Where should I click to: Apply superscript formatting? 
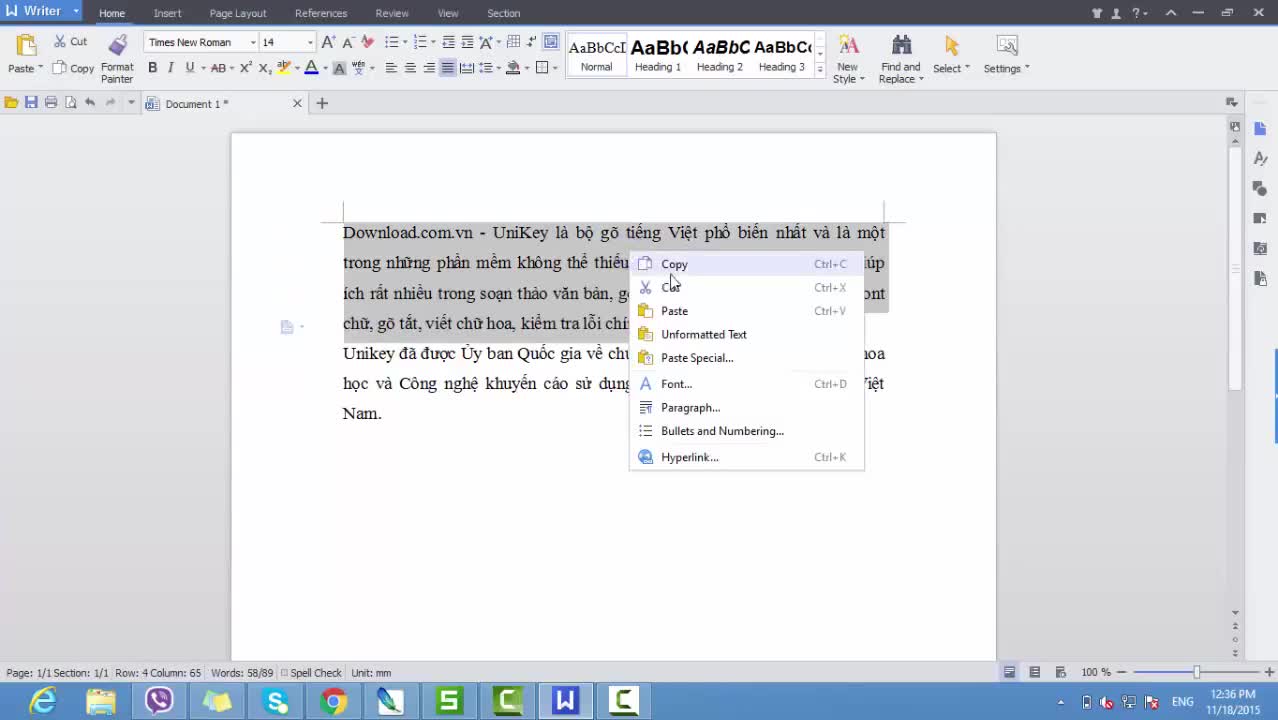pos(246,68)
